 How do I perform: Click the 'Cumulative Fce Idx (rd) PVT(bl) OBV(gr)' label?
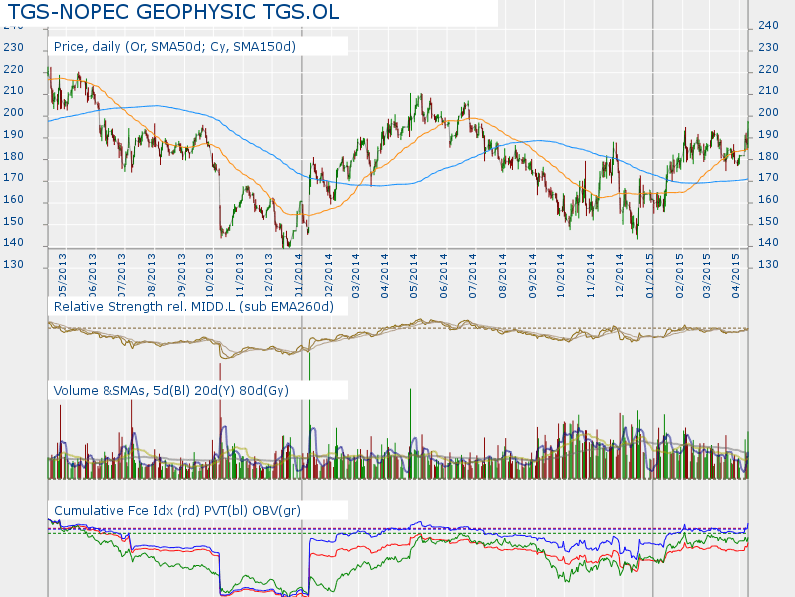pyautogui.click(x=177, y=510)
